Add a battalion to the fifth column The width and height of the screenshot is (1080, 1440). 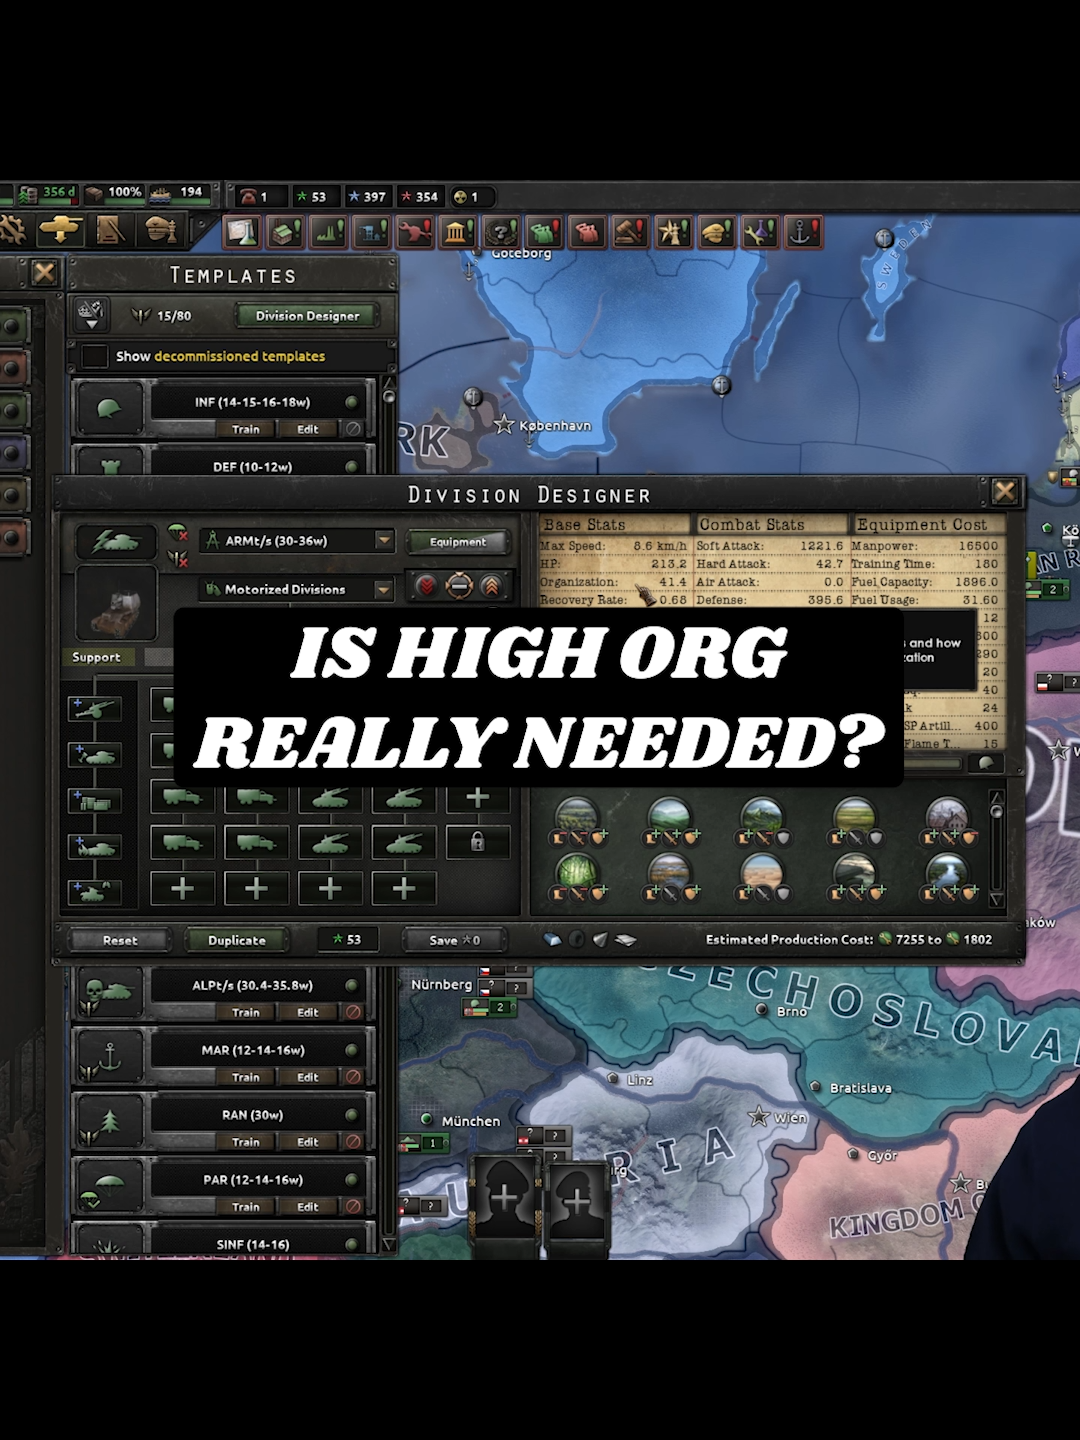477,797
